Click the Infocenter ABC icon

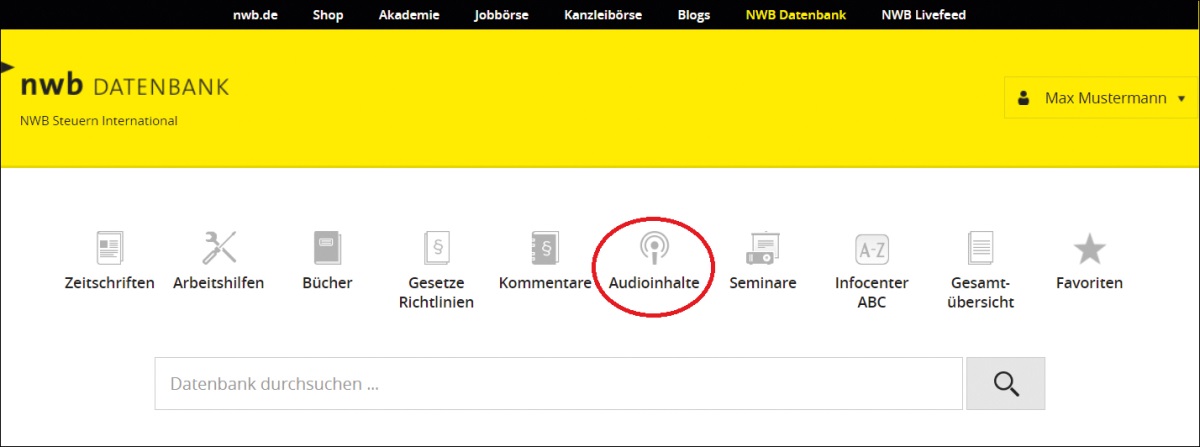coord(871,248)
